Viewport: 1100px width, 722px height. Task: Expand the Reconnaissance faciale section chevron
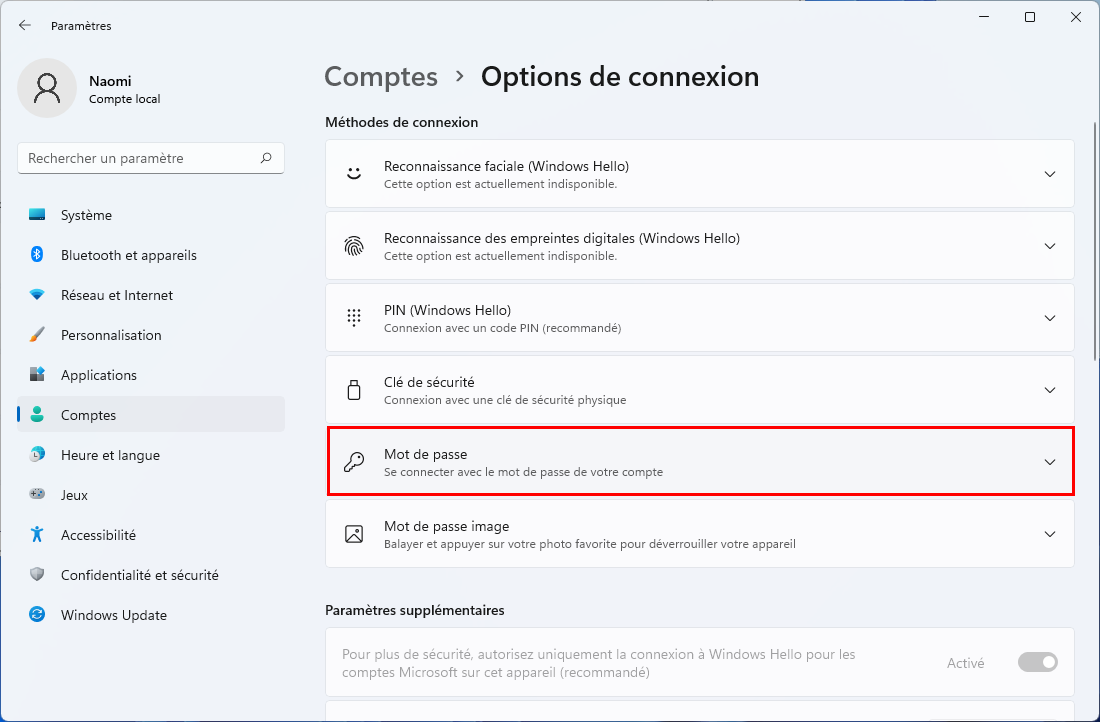click(1050, 174)
